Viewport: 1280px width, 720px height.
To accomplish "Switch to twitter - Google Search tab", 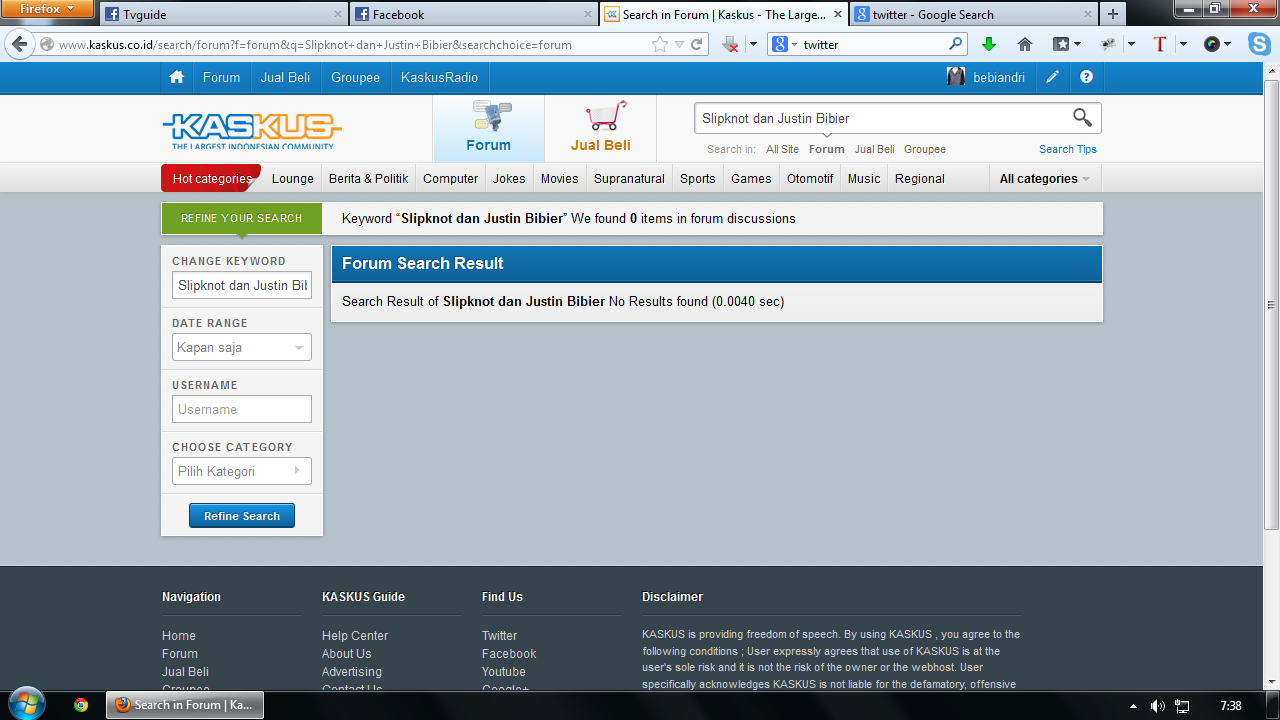I will point(973,14).
